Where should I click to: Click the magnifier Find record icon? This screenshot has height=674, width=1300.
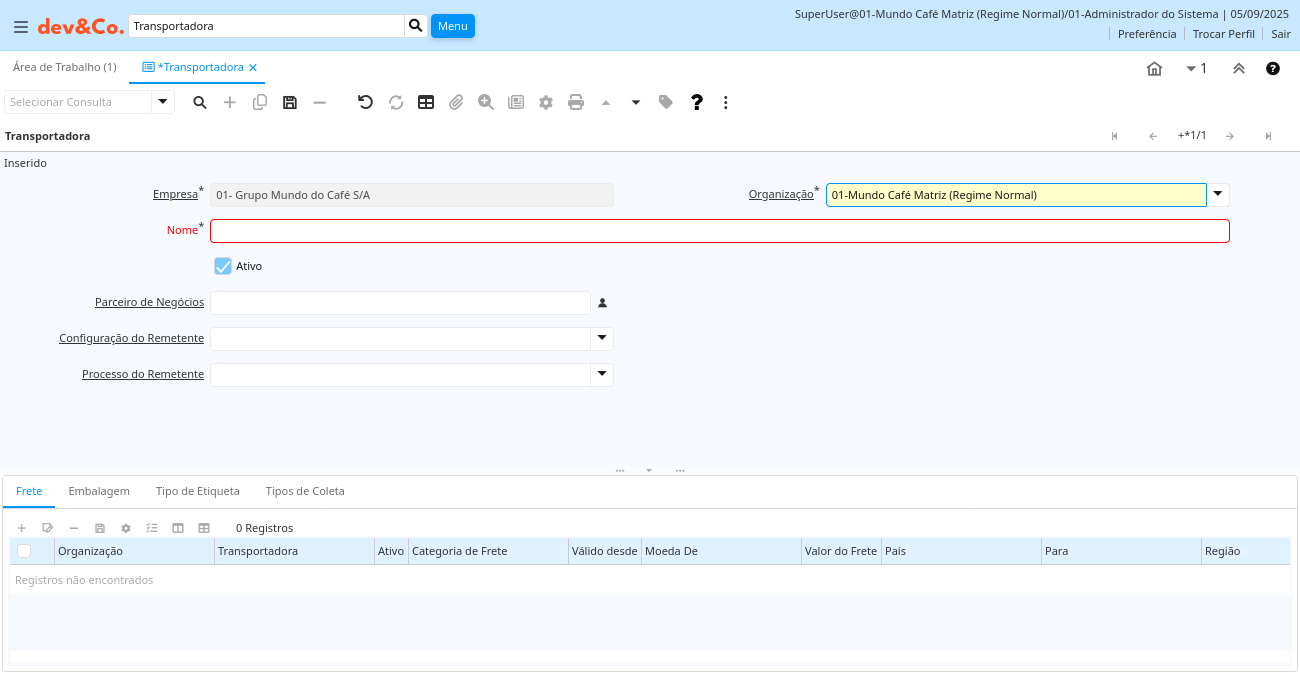click(x=200, y=102)
